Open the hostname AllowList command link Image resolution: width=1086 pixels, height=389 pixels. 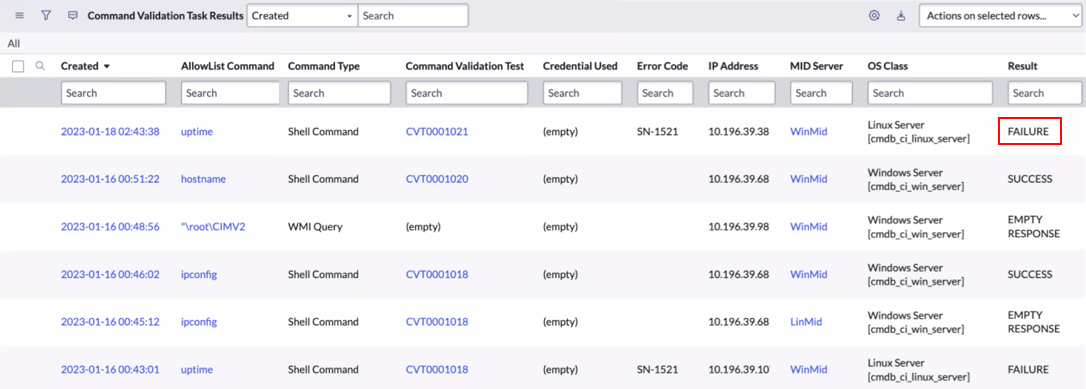204,179
